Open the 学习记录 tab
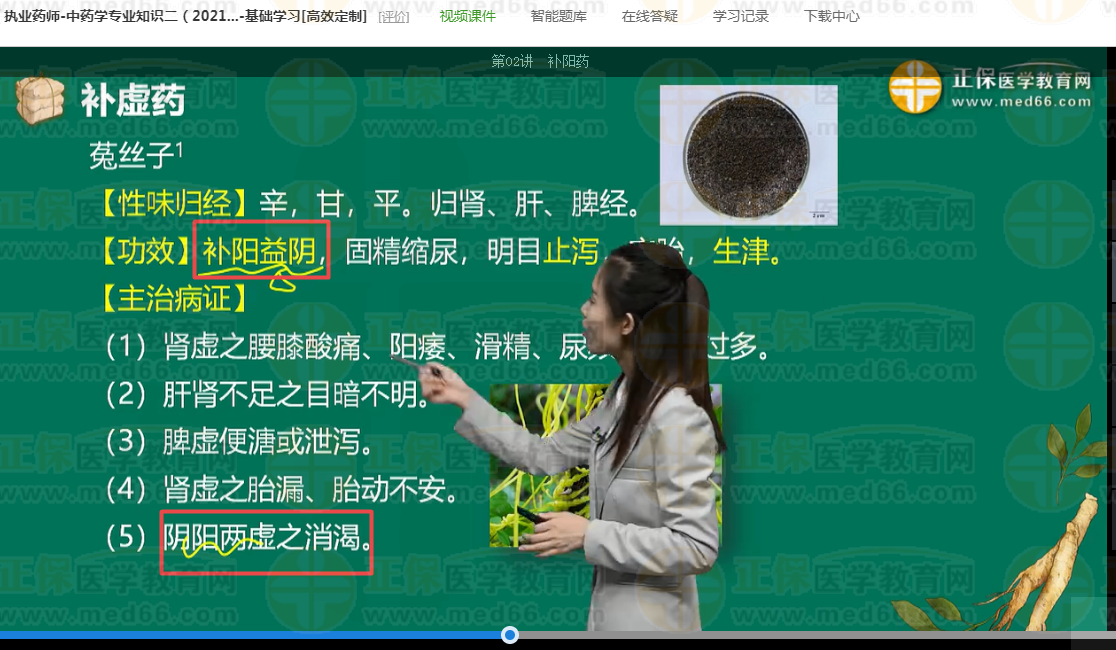Viewport: 1116px width, 650px height. 740,17
